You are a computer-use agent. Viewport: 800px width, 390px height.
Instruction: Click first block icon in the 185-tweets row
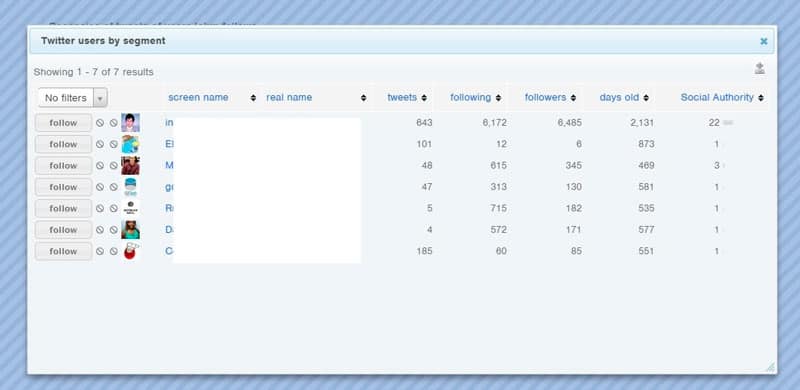click(x=100, y=252)
